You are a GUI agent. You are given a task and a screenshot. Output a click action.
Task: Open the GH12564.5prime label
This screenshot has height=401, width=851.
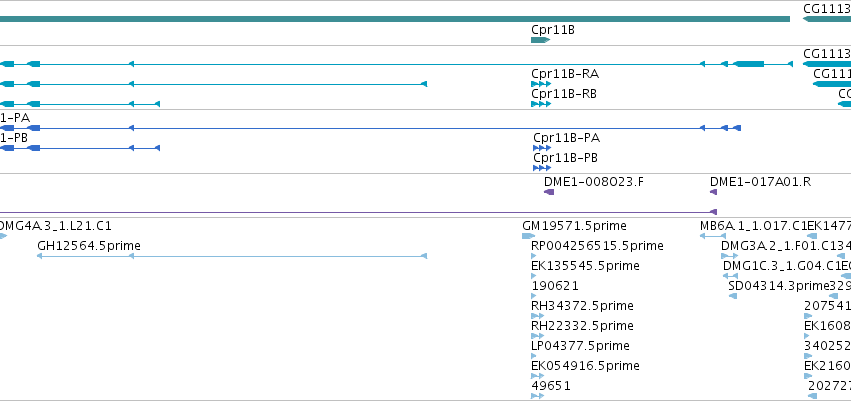89,246
